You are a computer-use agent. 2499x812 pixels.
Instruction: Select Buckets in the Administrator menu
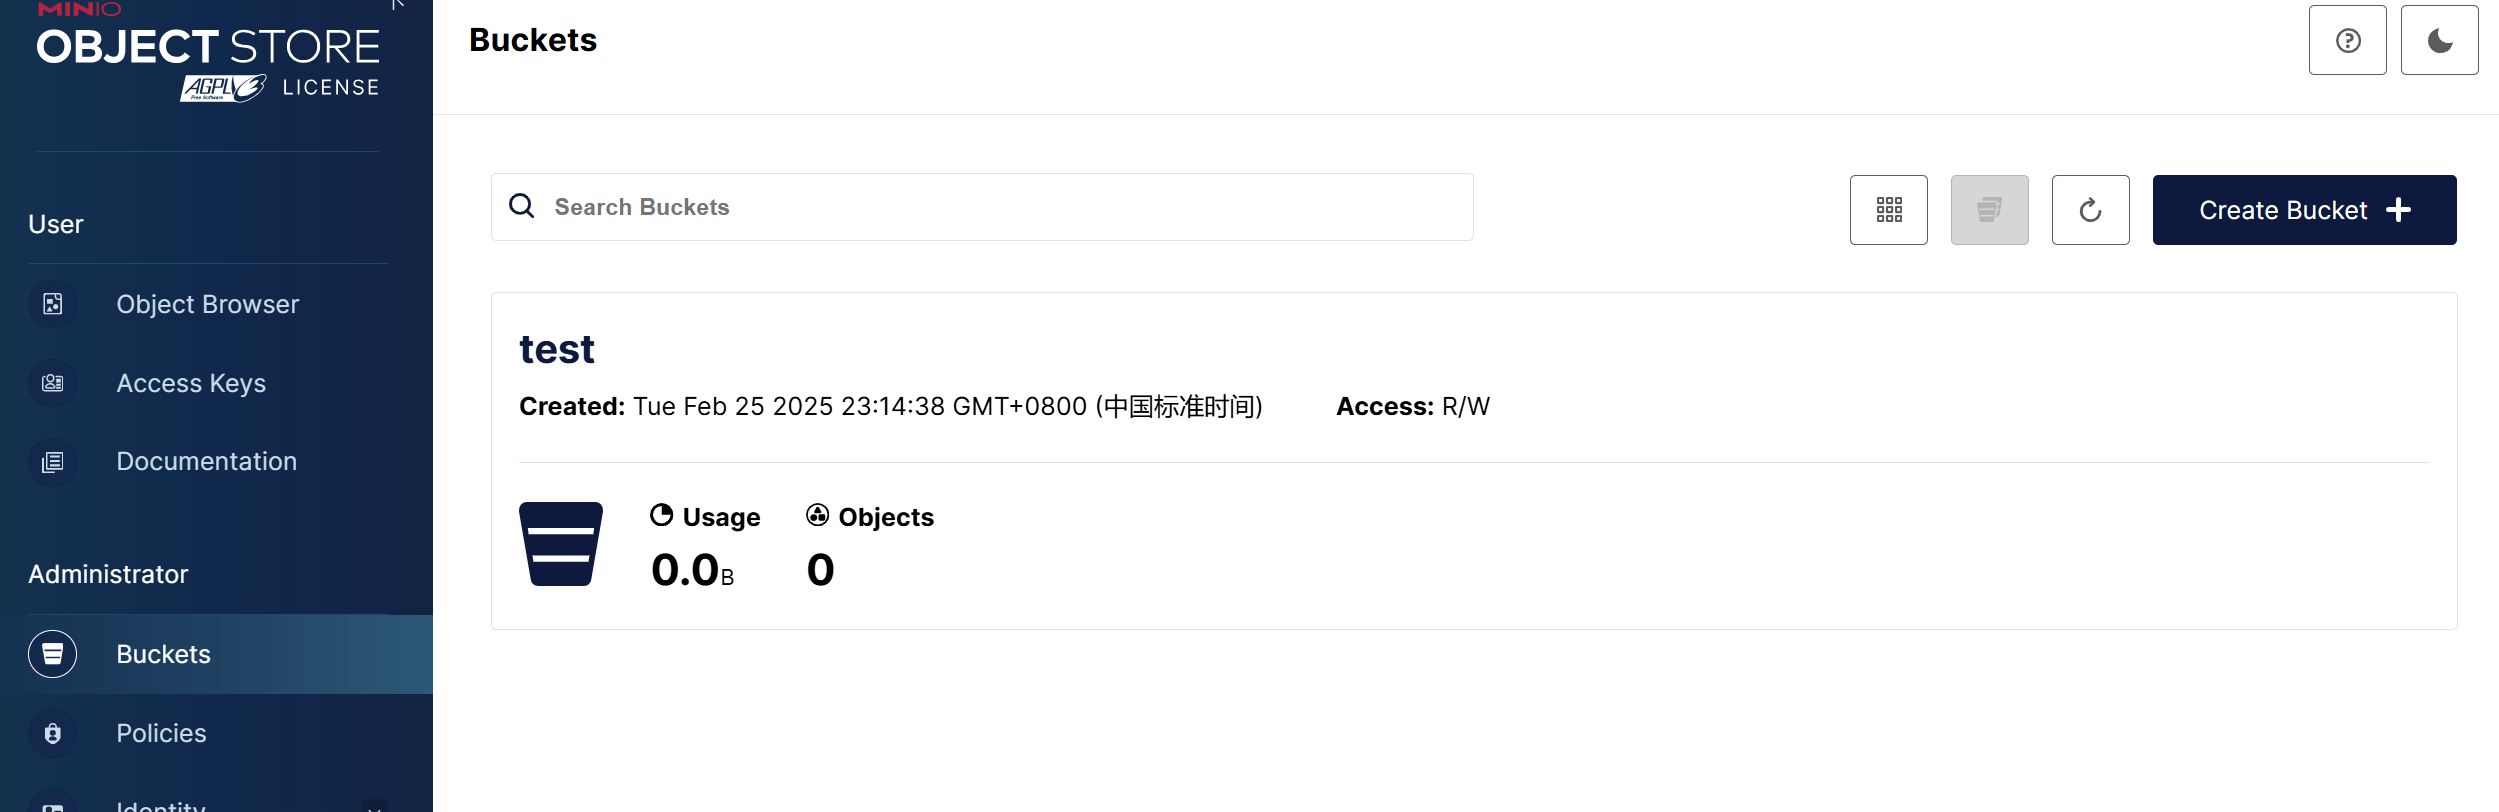[164, 654]
